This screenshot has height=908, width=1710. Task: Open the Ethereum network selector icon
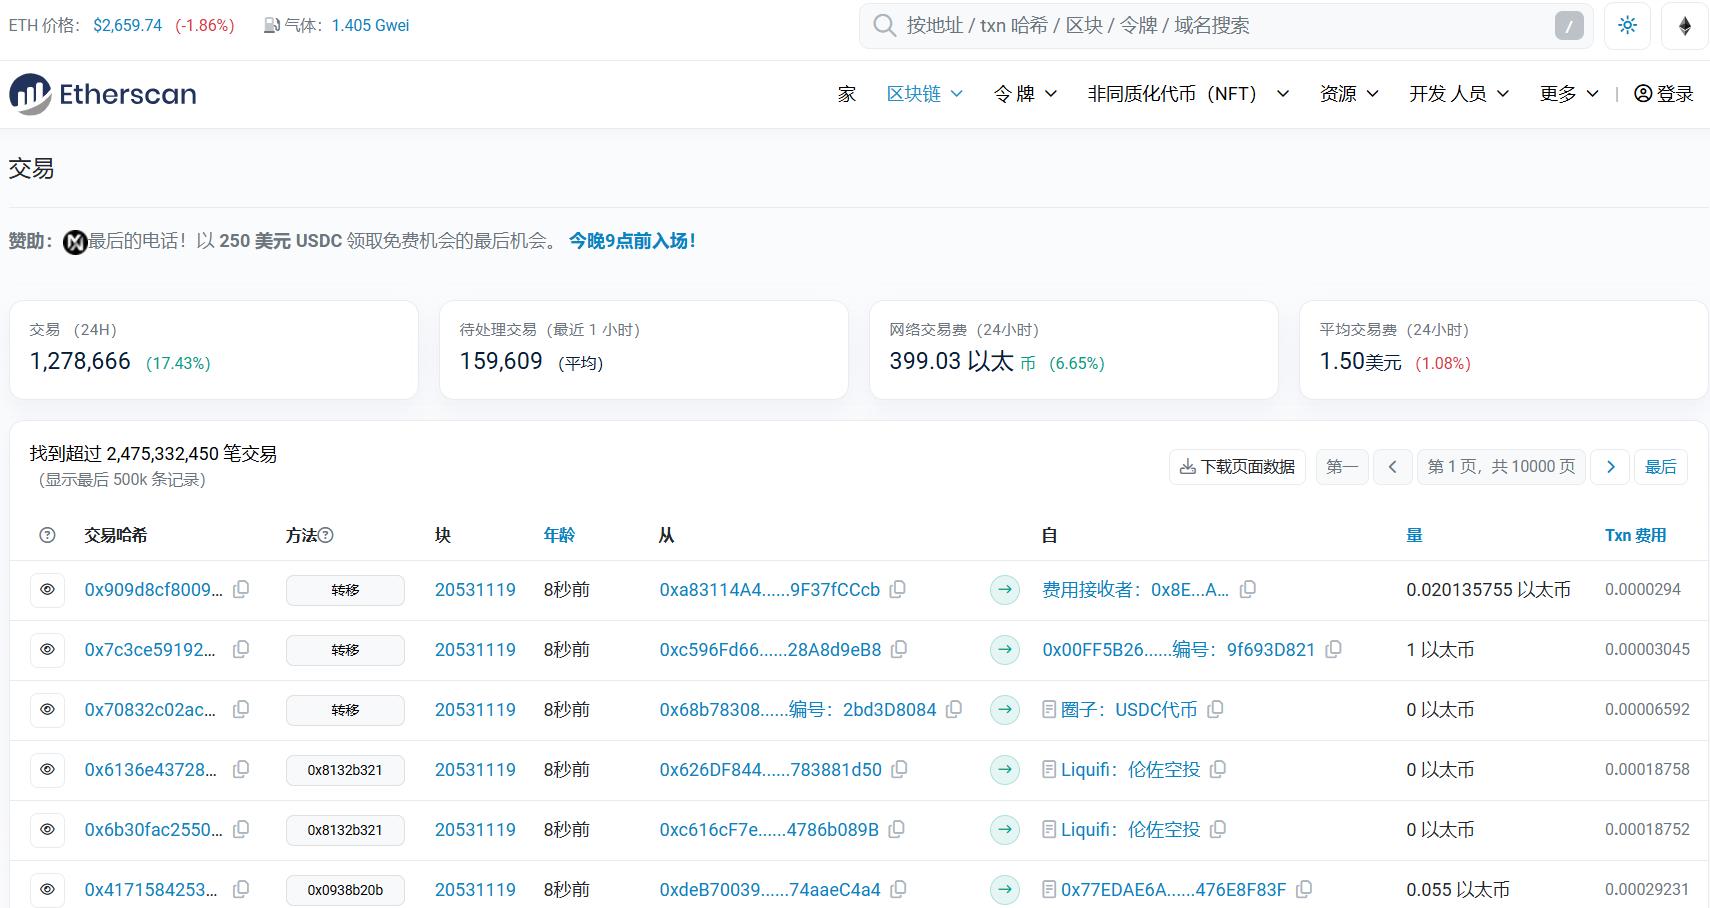click(1685, 26)
